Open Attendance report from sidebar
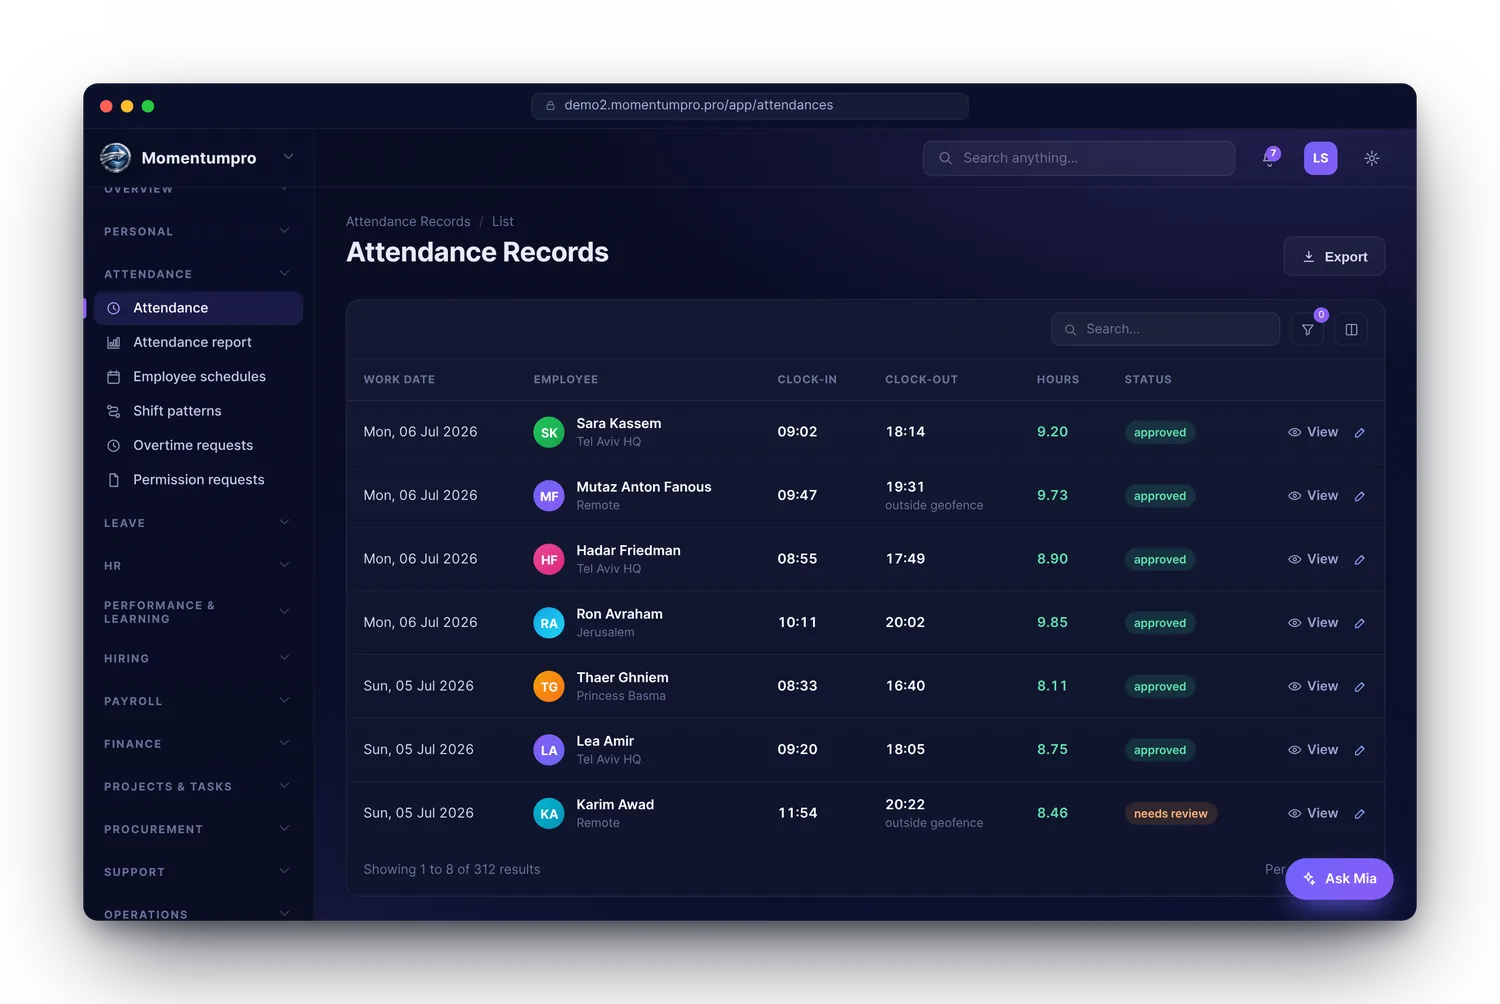This screenshot has width=1500, height=1004. 192,342
